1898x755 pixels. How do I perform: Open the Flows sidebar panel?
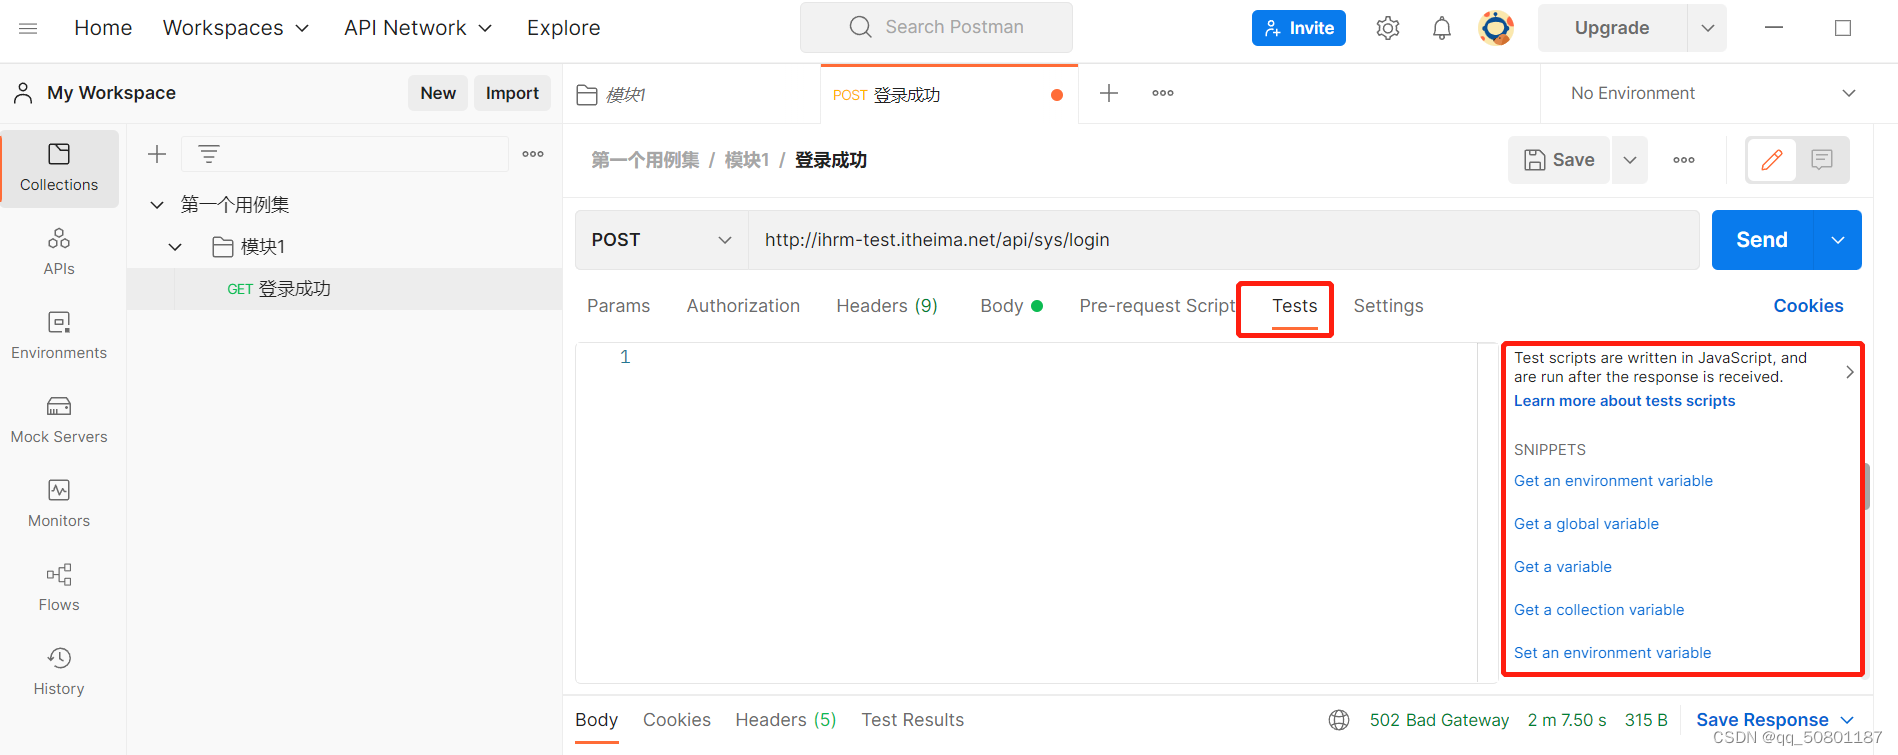click(59, 588)
